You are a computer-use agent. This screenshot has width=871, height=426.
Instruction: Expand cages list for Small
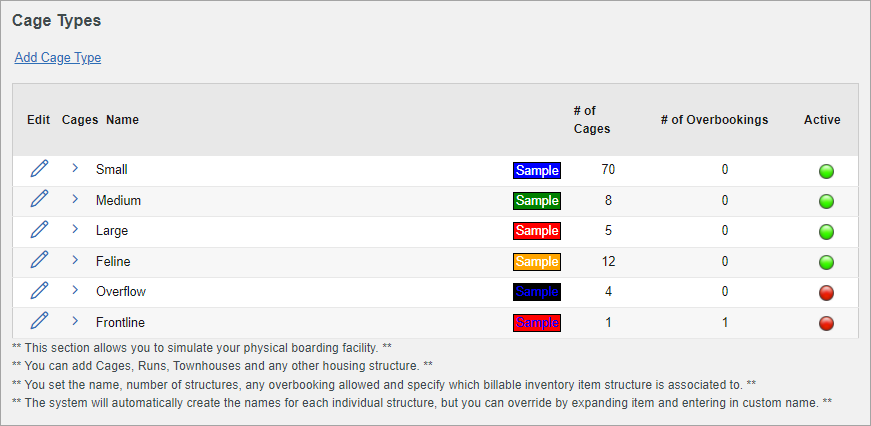pos(75,168)
